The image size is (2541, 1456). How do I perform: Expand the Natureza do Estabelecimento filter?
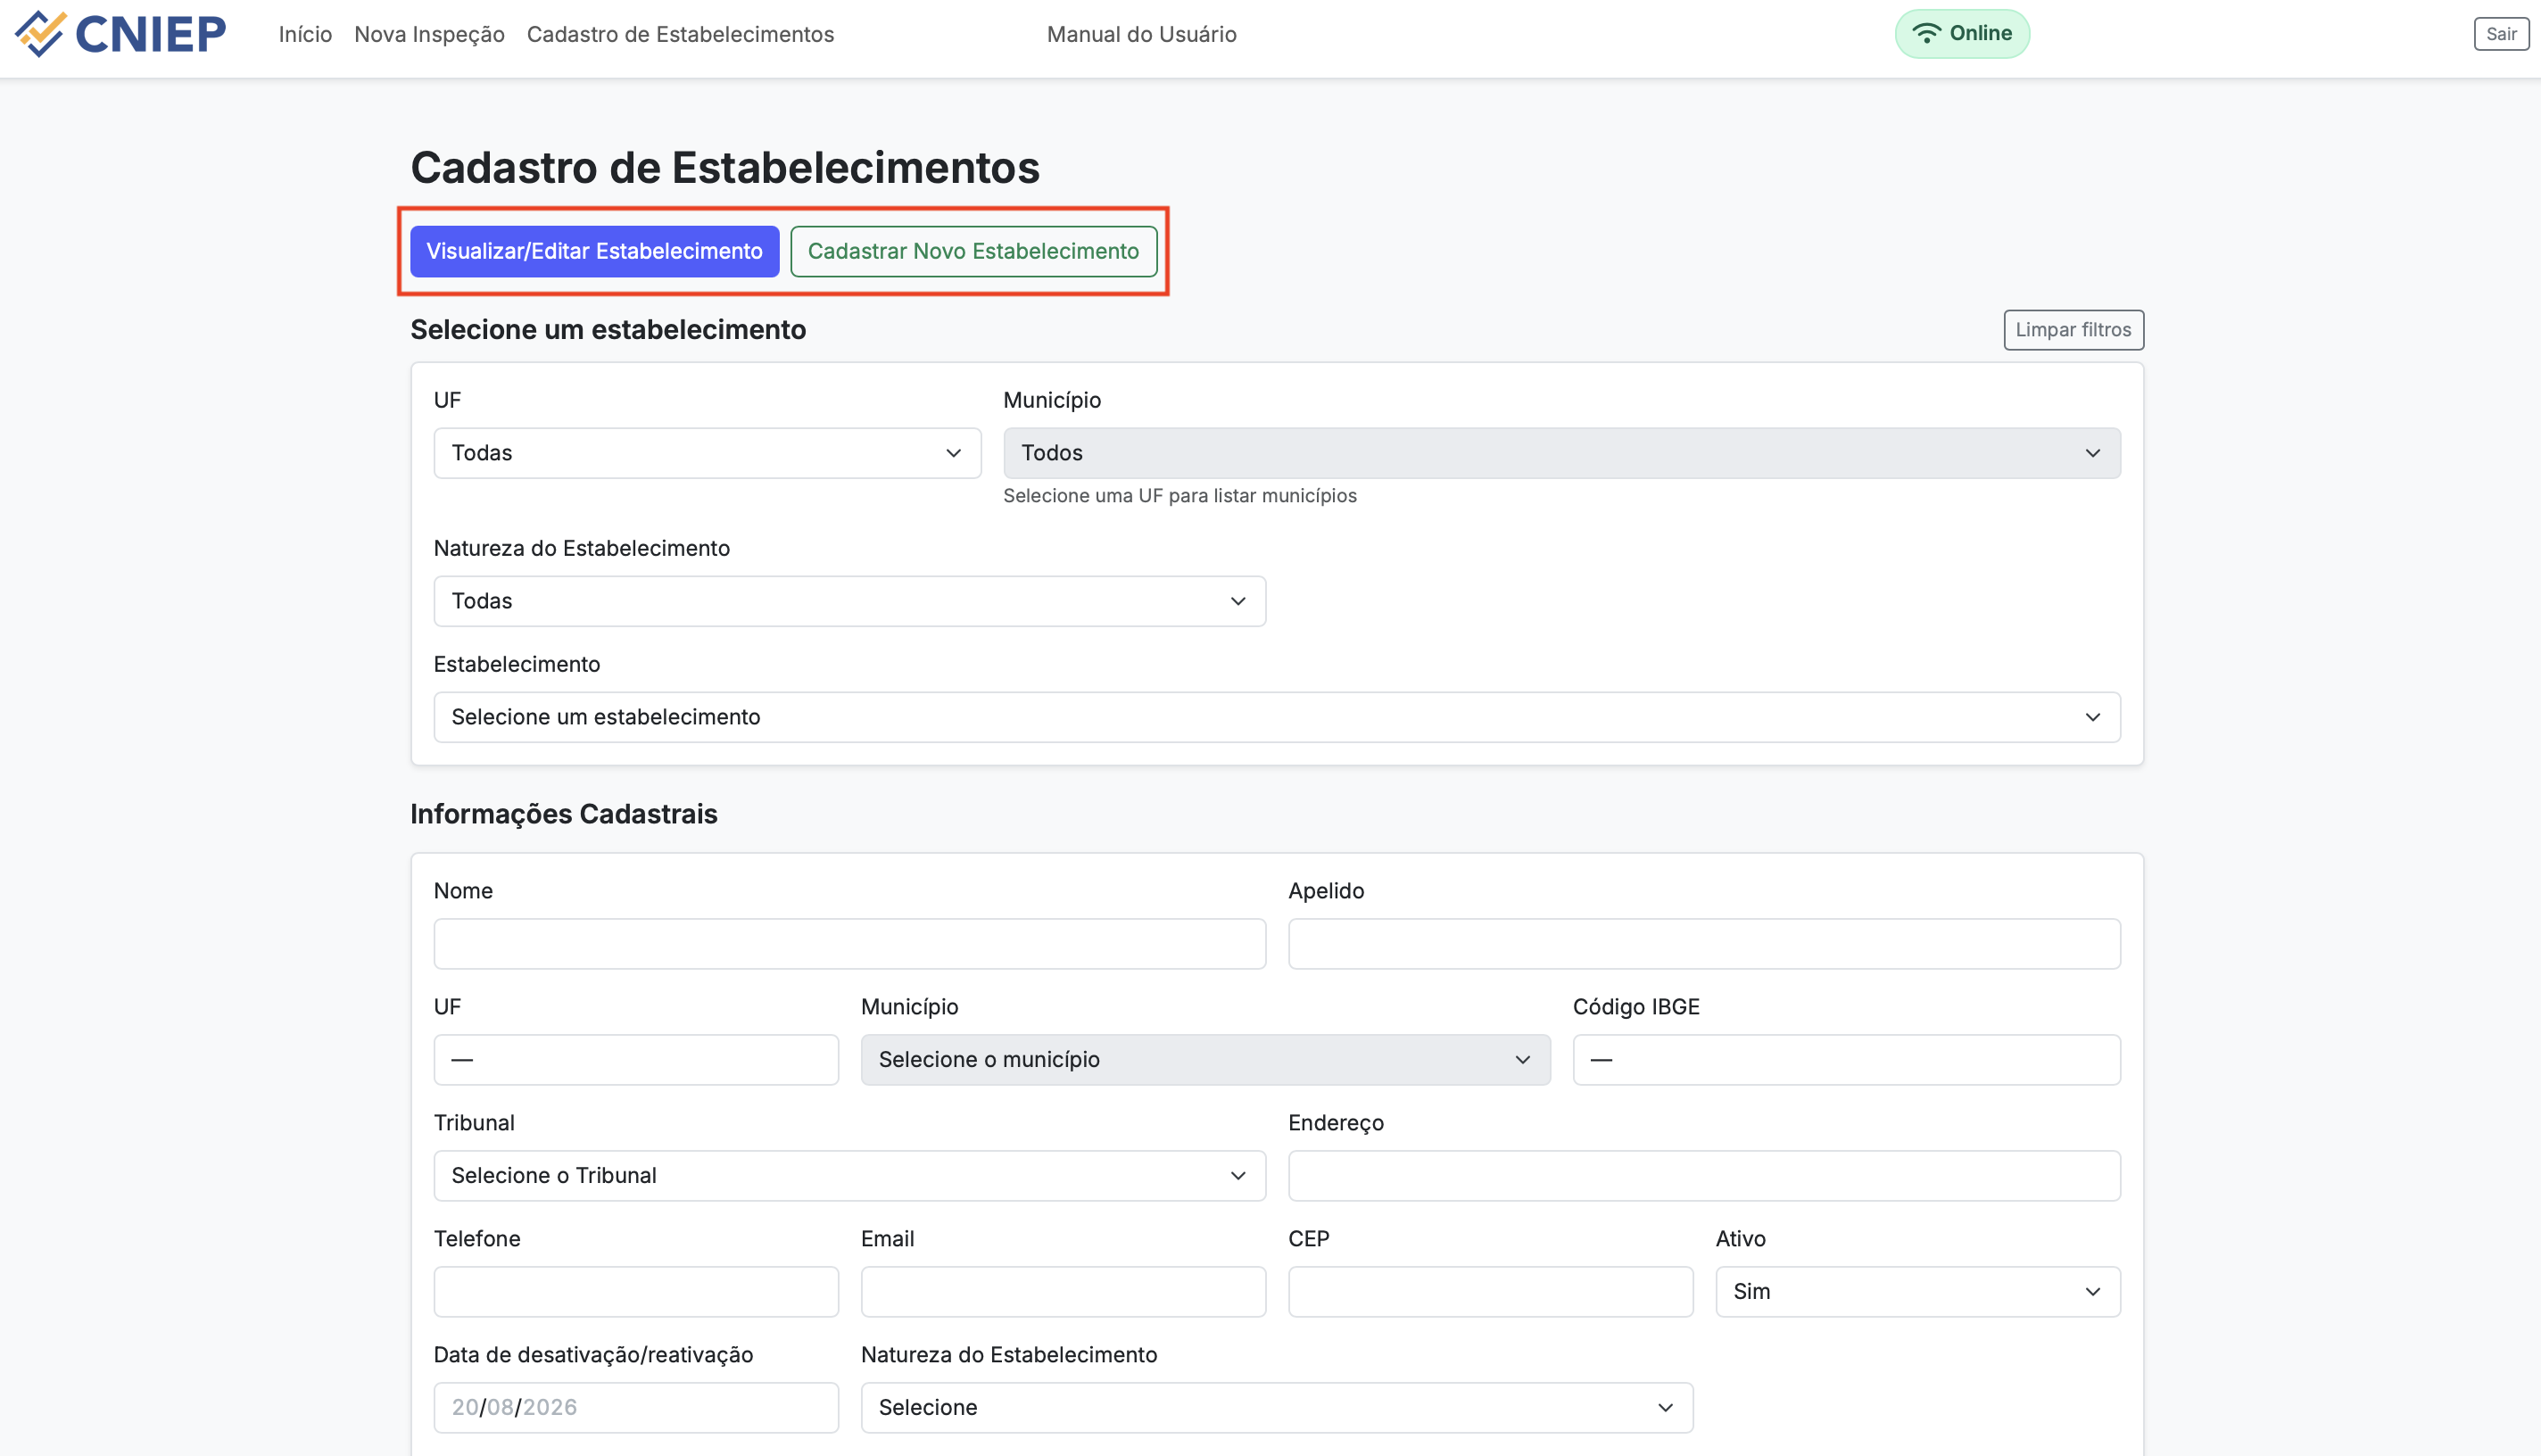(x=849, y=601)
